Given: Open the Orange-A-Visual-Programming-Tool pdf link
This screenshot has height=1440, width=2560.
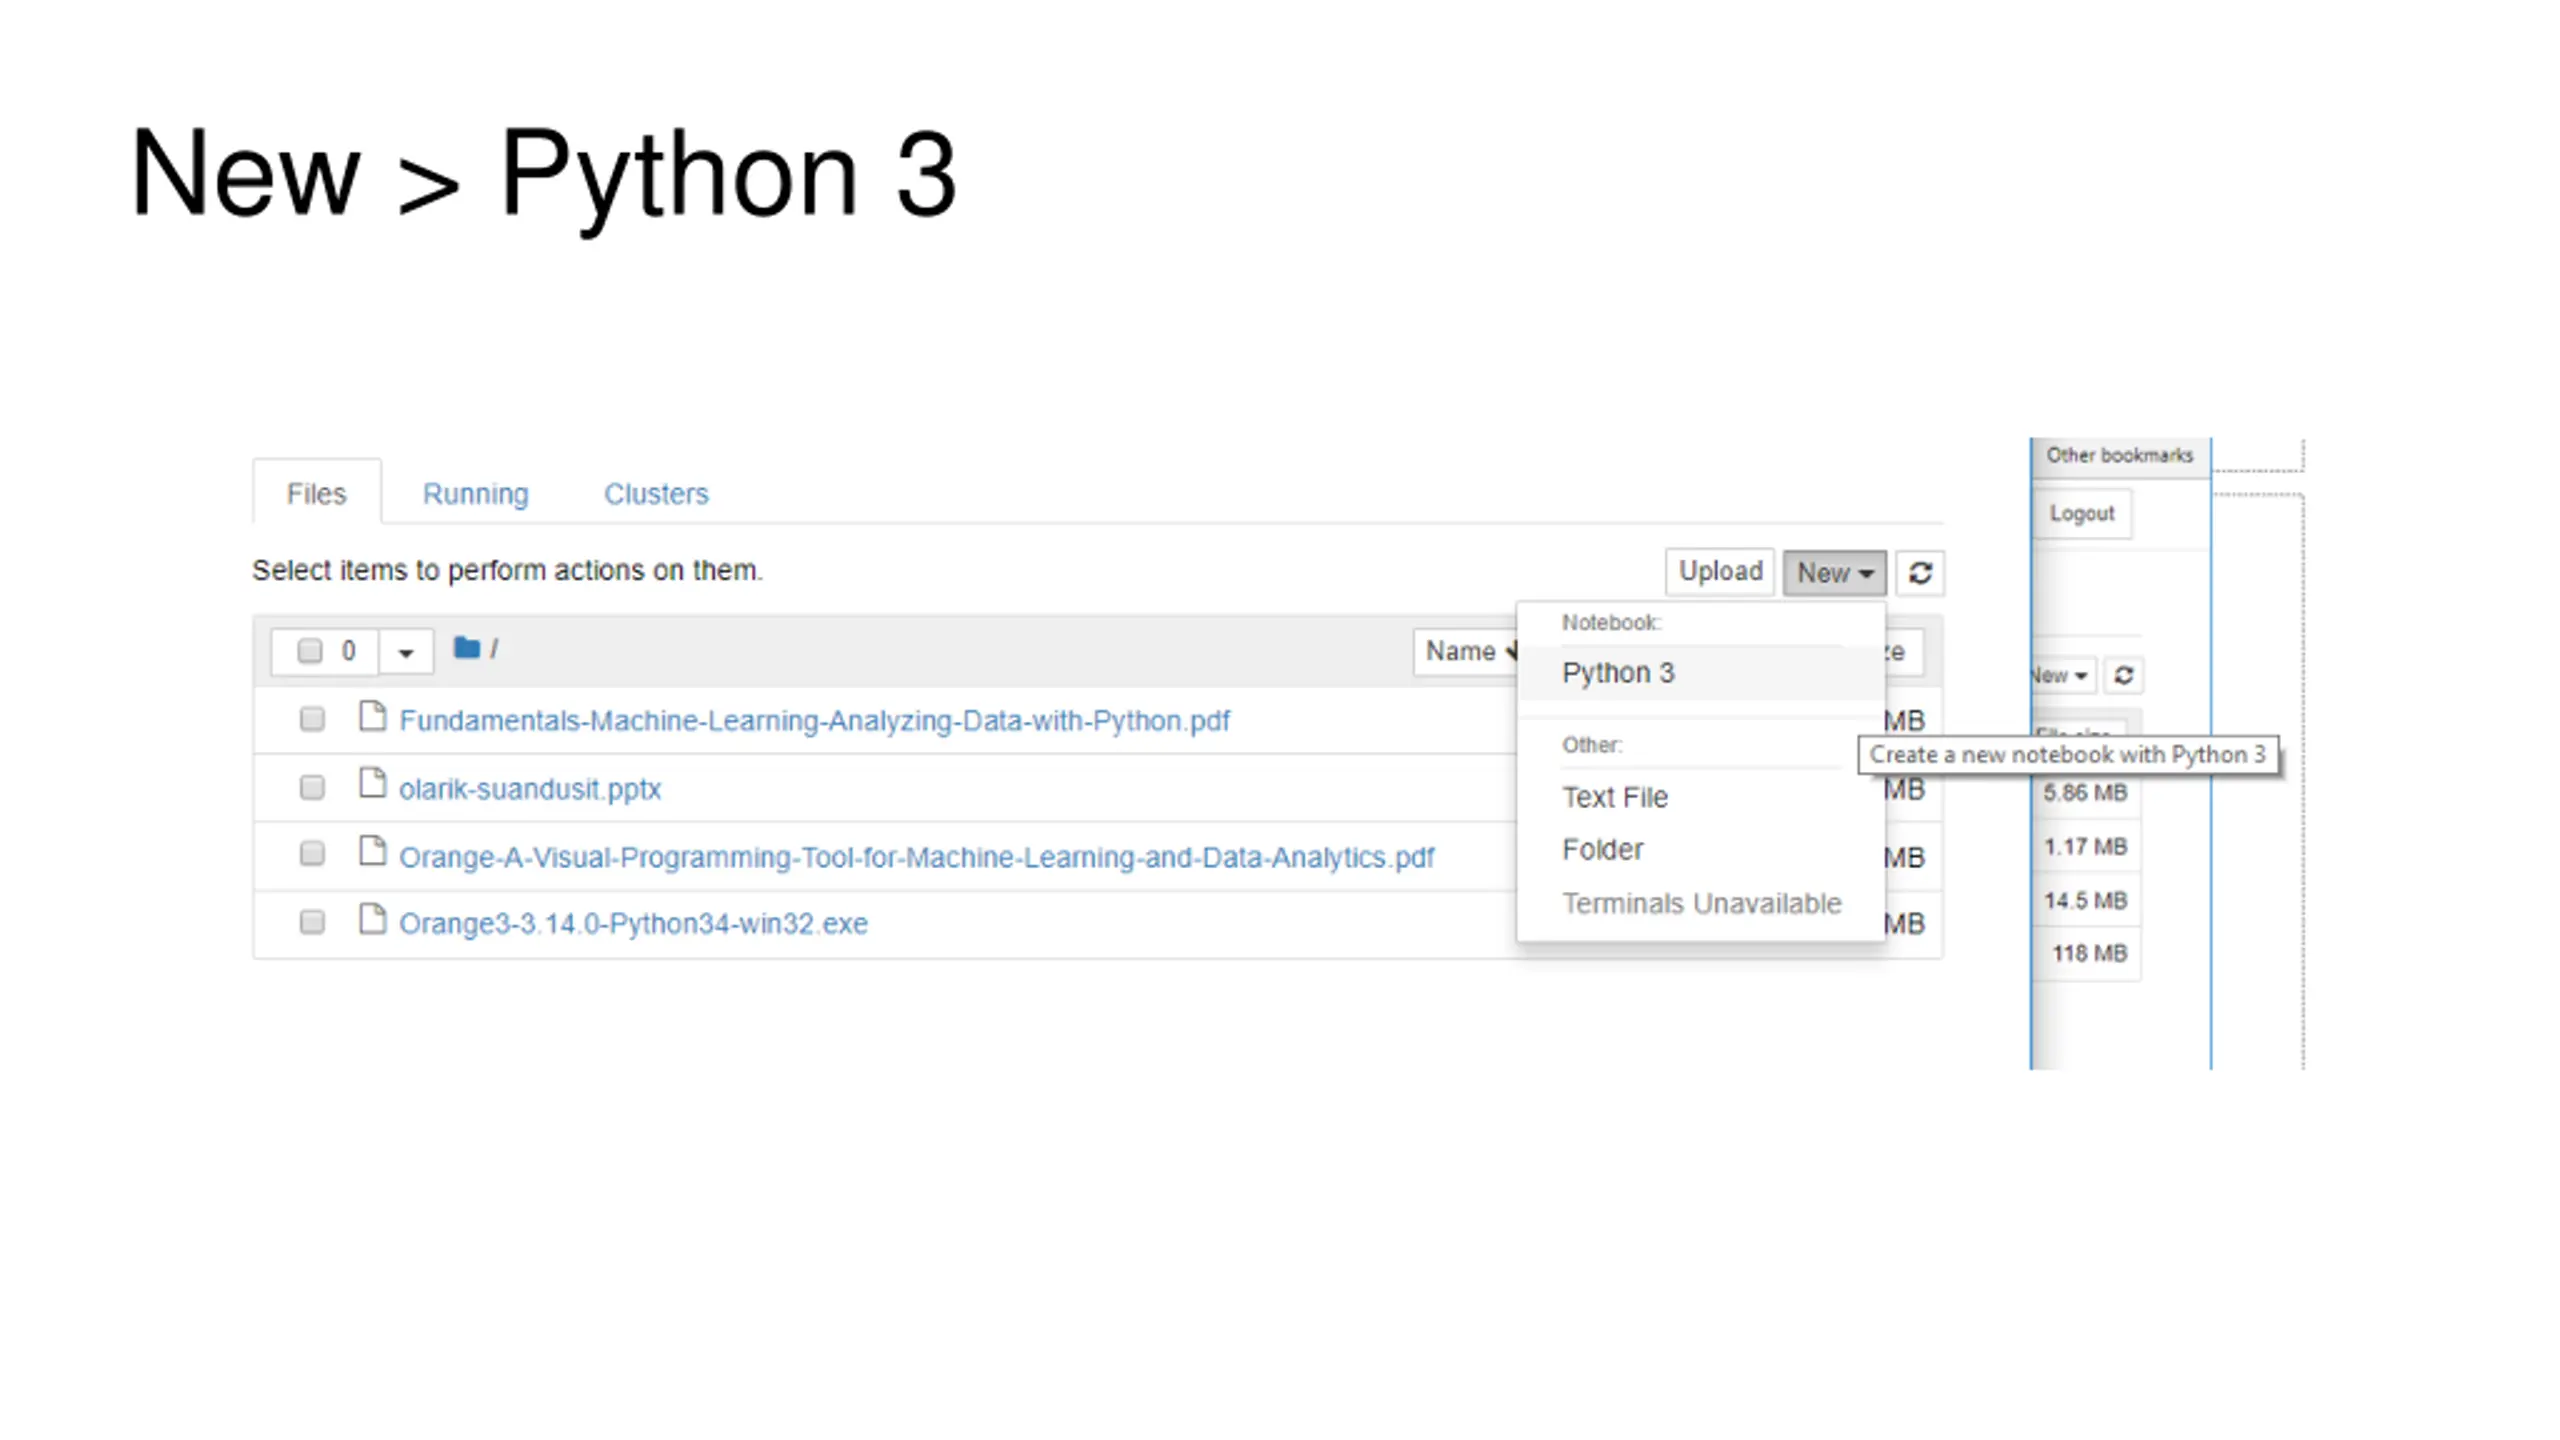Looking at the screenshot, I should (x=915, y=857).
